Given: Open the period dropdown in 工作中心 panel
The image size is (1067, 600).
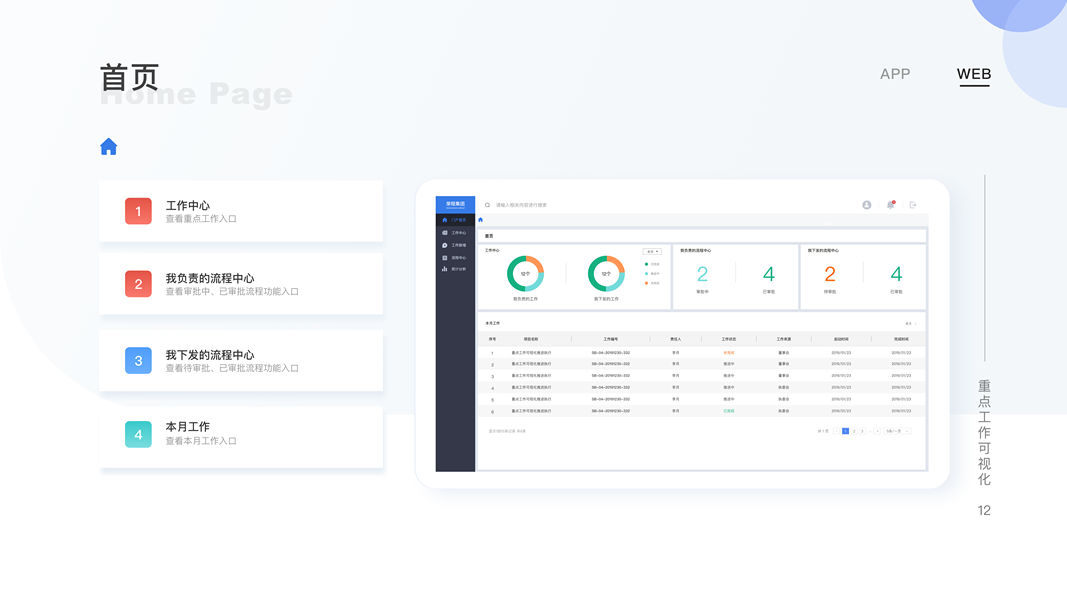Looking at the screenshot, I should click(x=652, y=252).
